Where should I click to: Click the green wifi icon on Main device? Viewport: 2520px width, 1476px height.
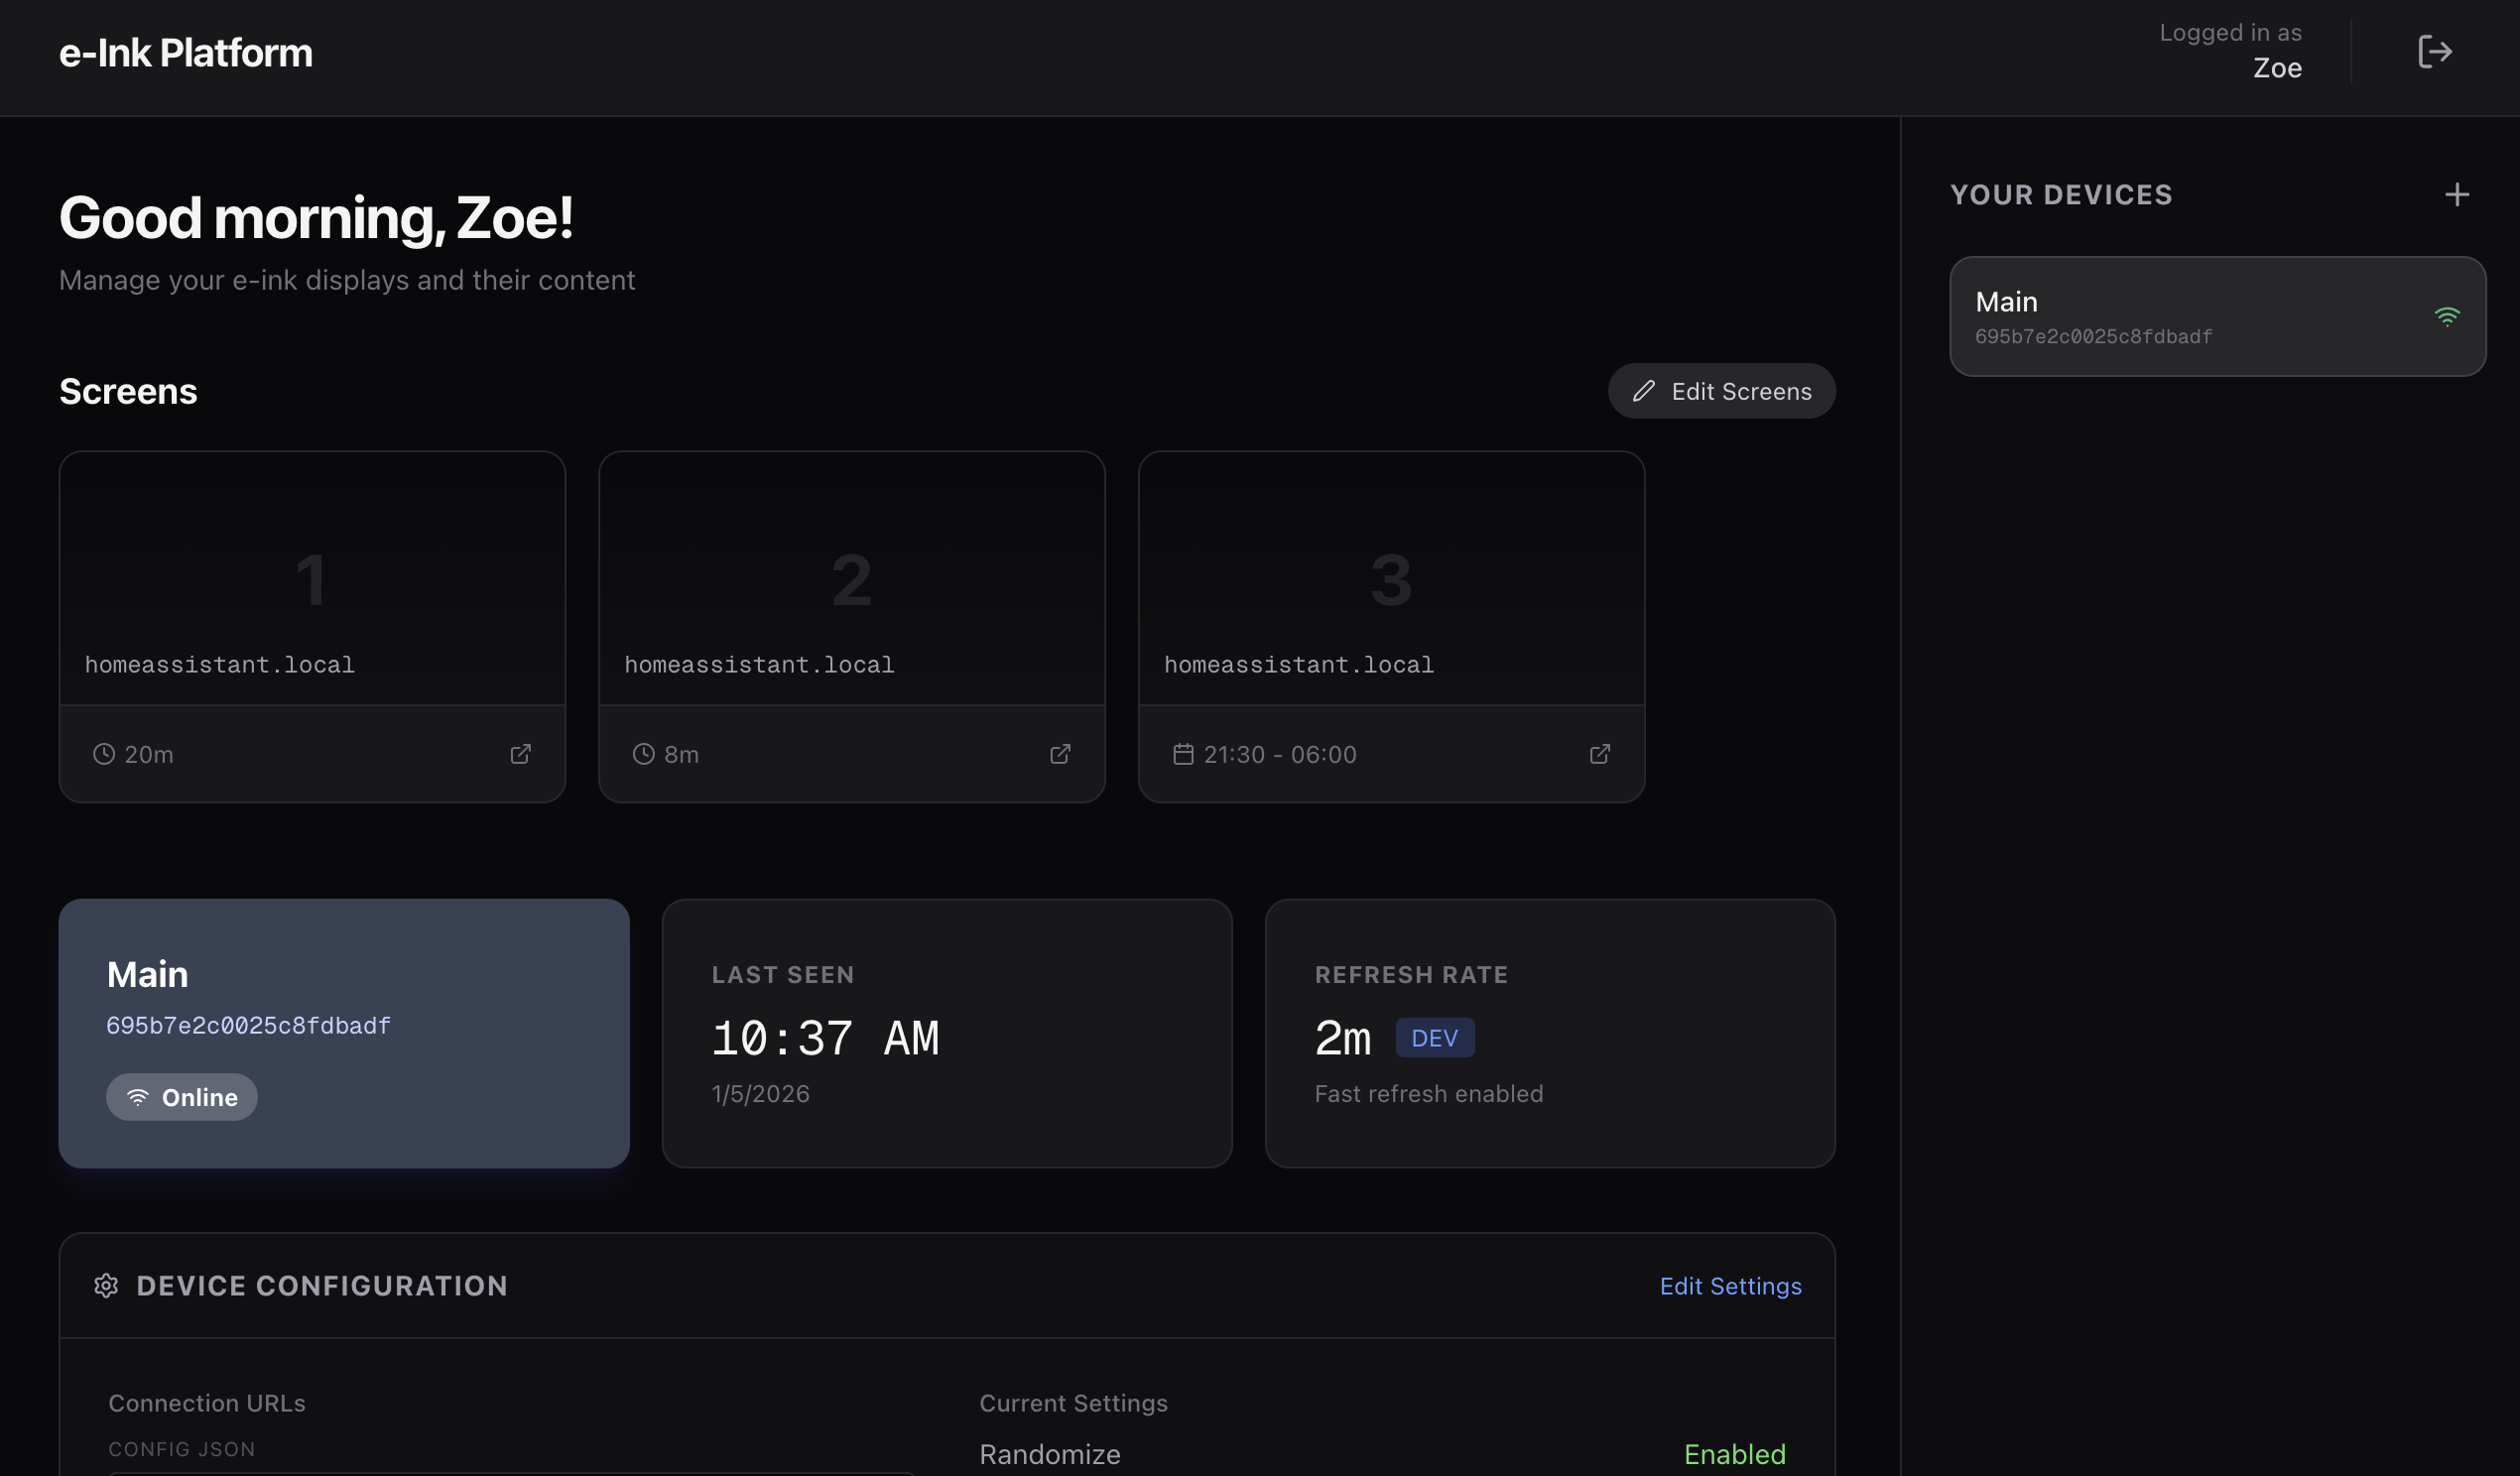pos(2446,317)
